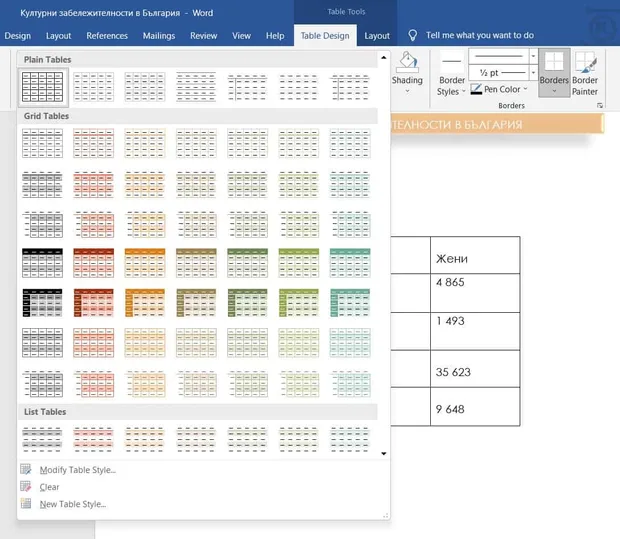Click the table cell containing 35 623
Image resolution: width=620 pixels, height=539 pixels.
(x=475, y=369)
